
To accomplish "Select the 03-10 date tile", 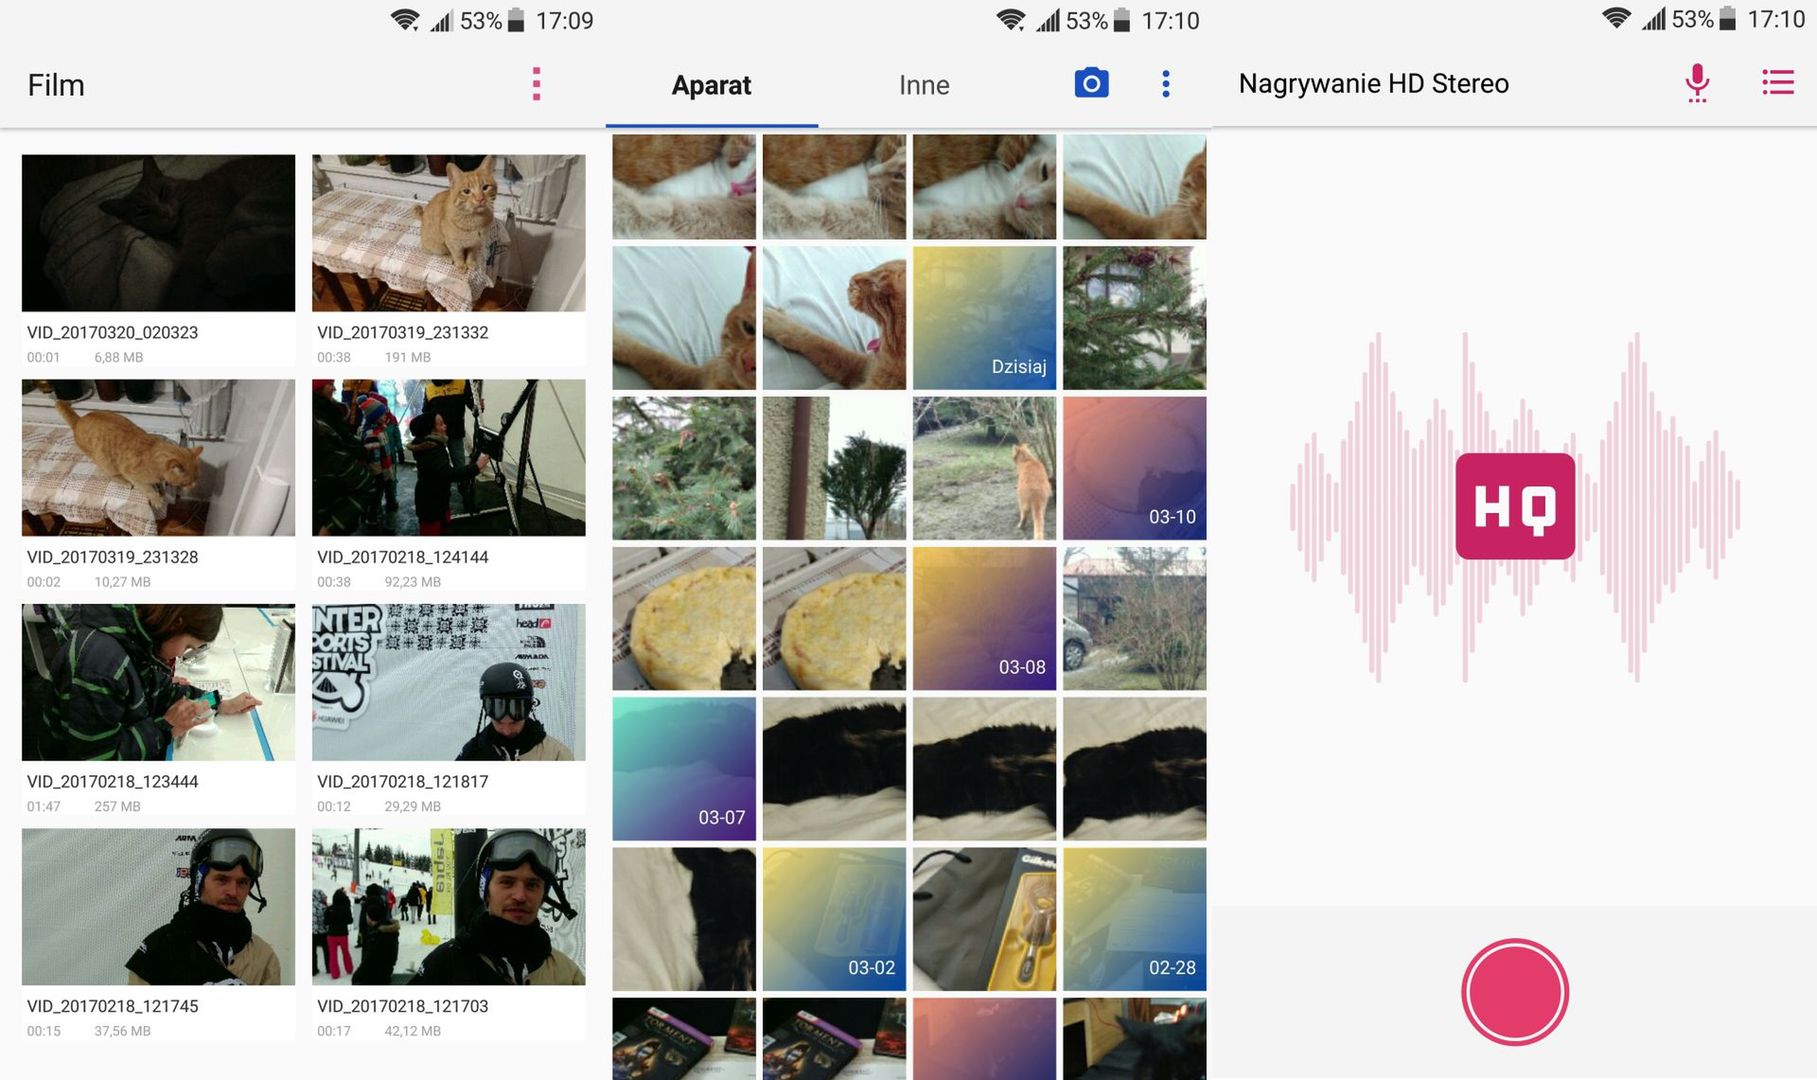I will 1134,468.
